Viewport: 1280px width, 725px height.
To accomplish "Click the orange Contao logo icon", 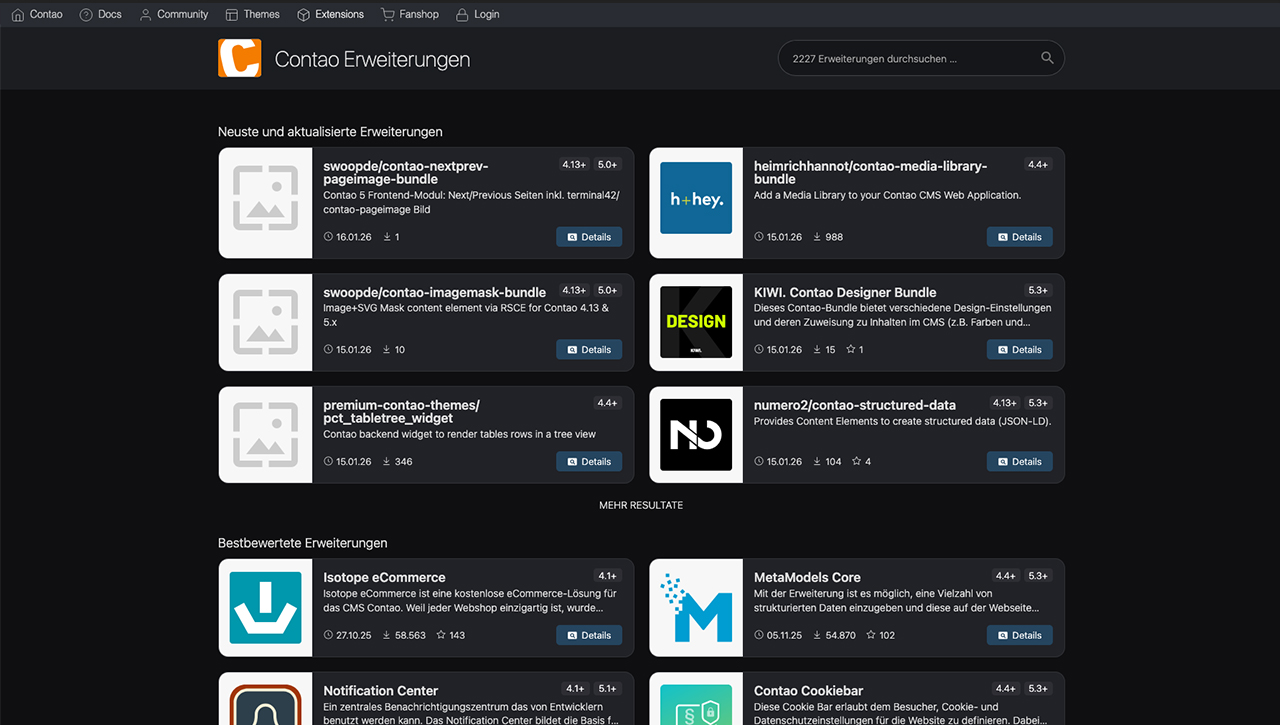I will [239, 58].
